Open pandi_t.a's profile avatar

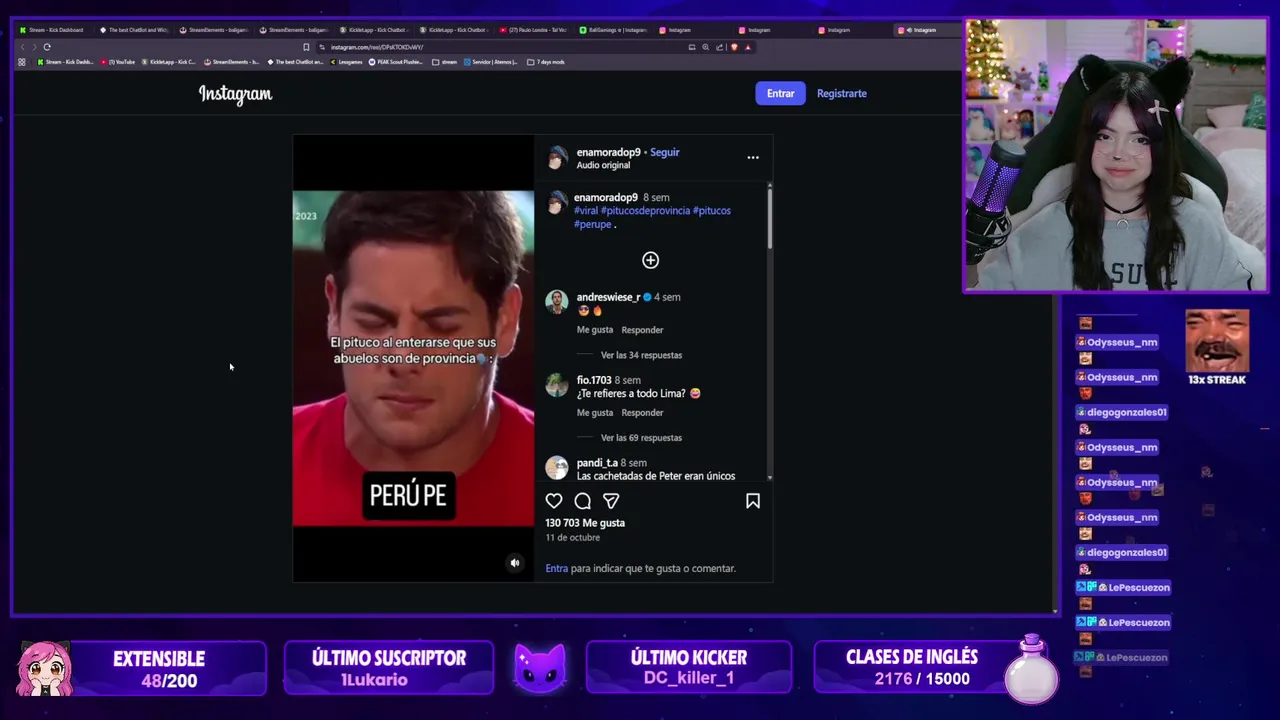coord(557,468)
